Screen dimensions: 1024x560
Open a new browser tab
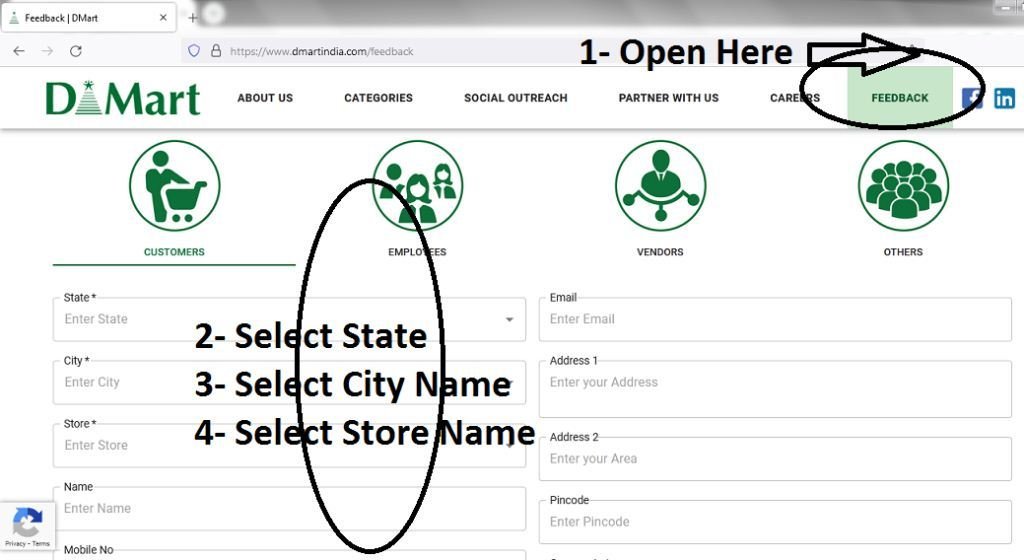193,18
